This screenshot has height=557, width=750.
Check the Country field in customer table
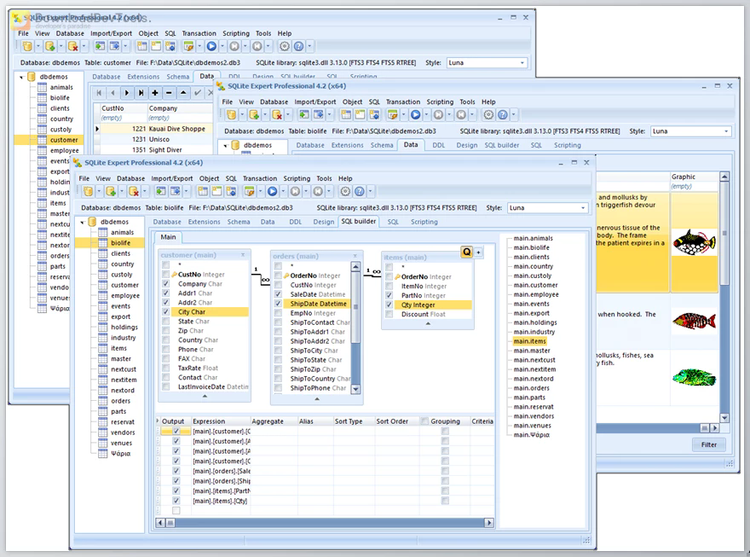pos(165,340)
